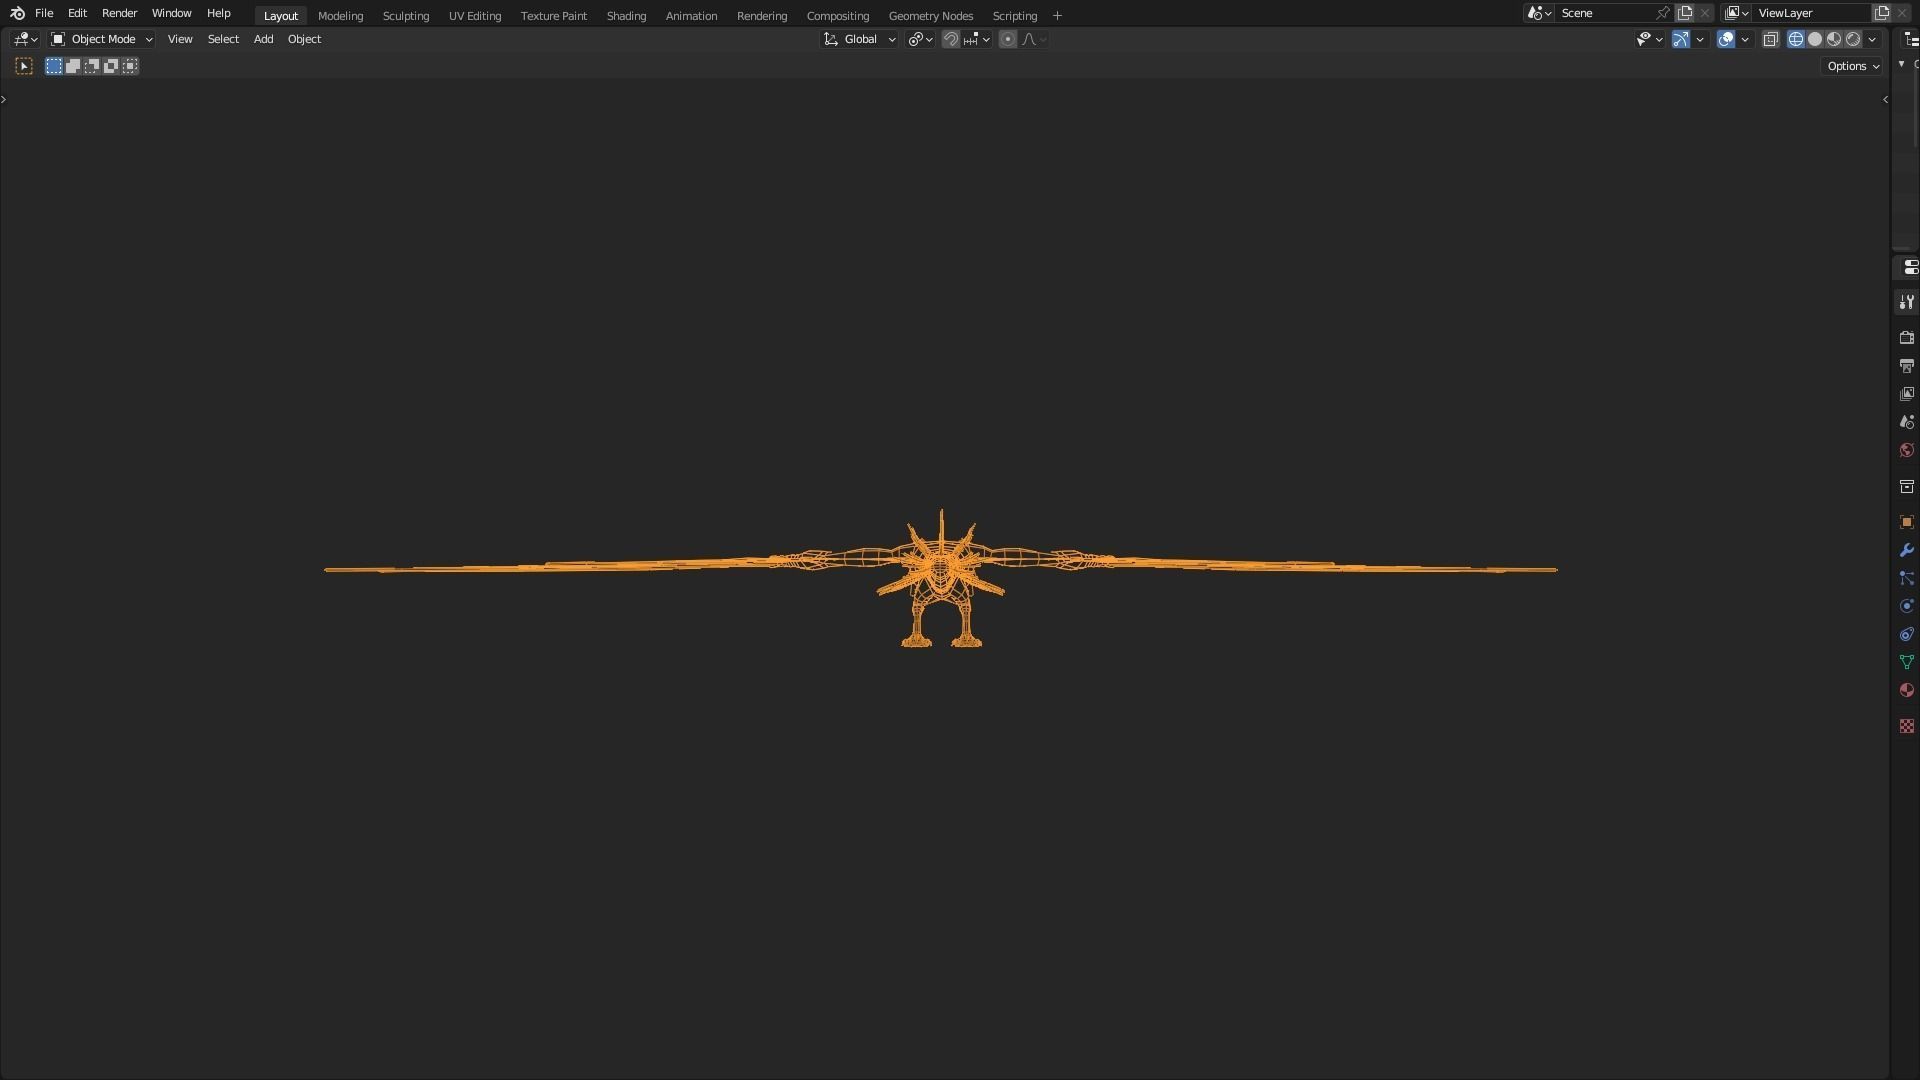Open the World properties tab
Screen dimensions: 1920x1080
coord(1906,450)
